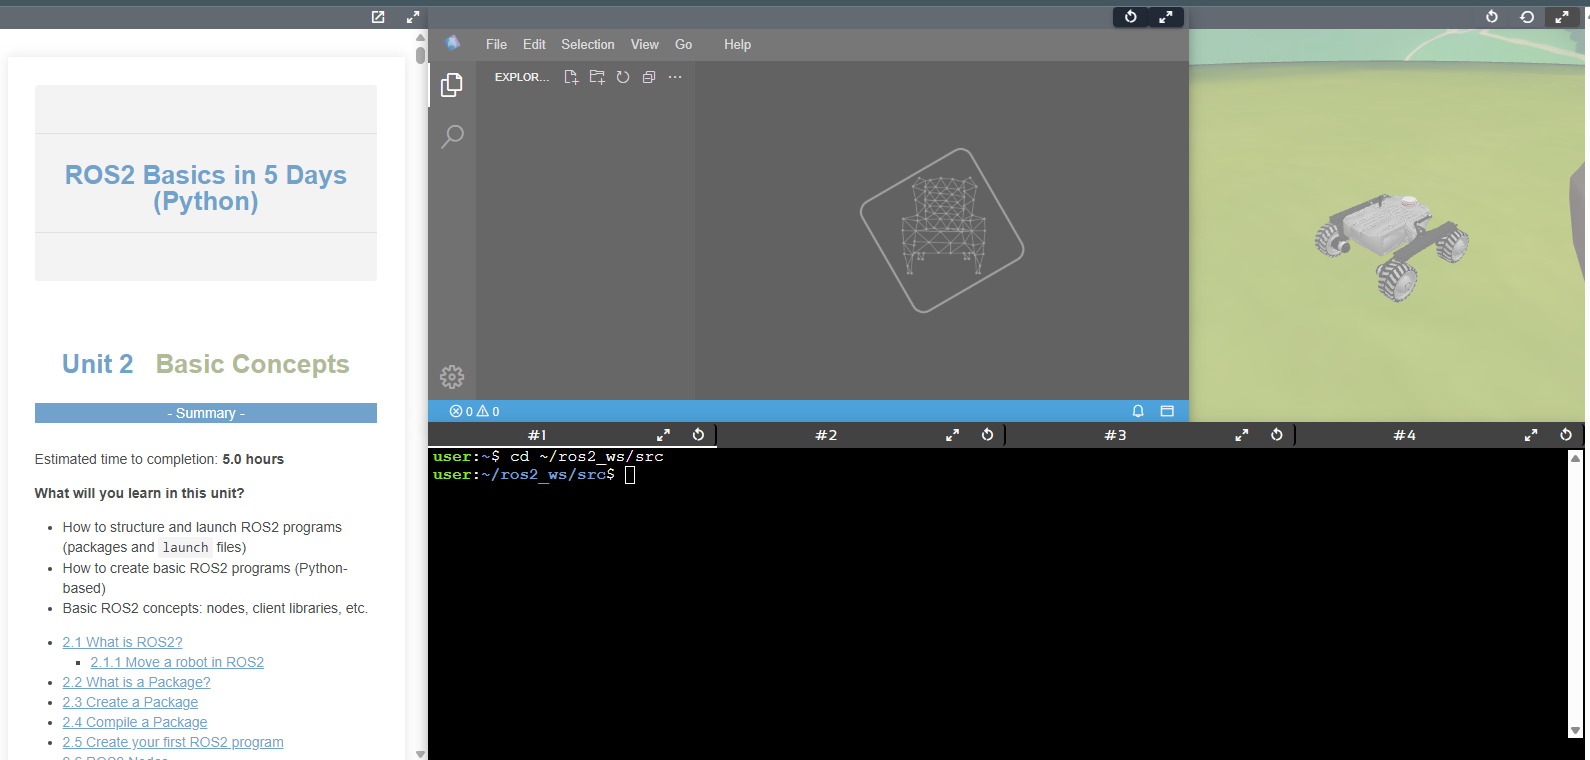Create a New File in Explorer
This screenshot has height=760, width=1590.
click(571, 77)
